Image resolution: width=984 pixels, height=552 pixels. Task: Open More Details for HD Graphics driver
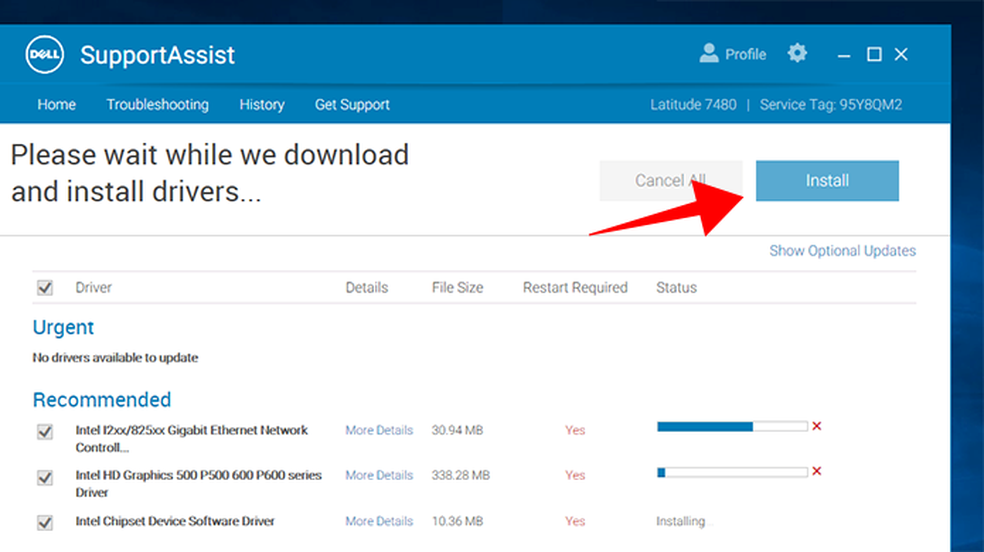(379, 475)
